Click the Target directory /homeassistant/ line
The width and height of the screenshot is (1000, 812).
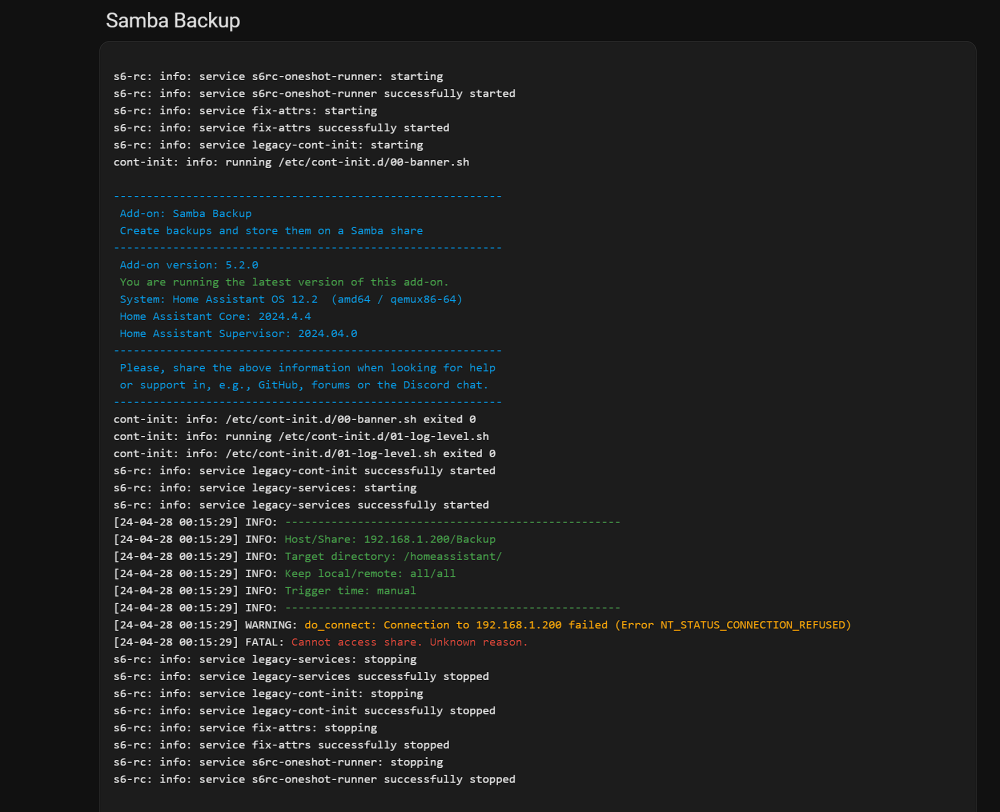click(307, 556)
